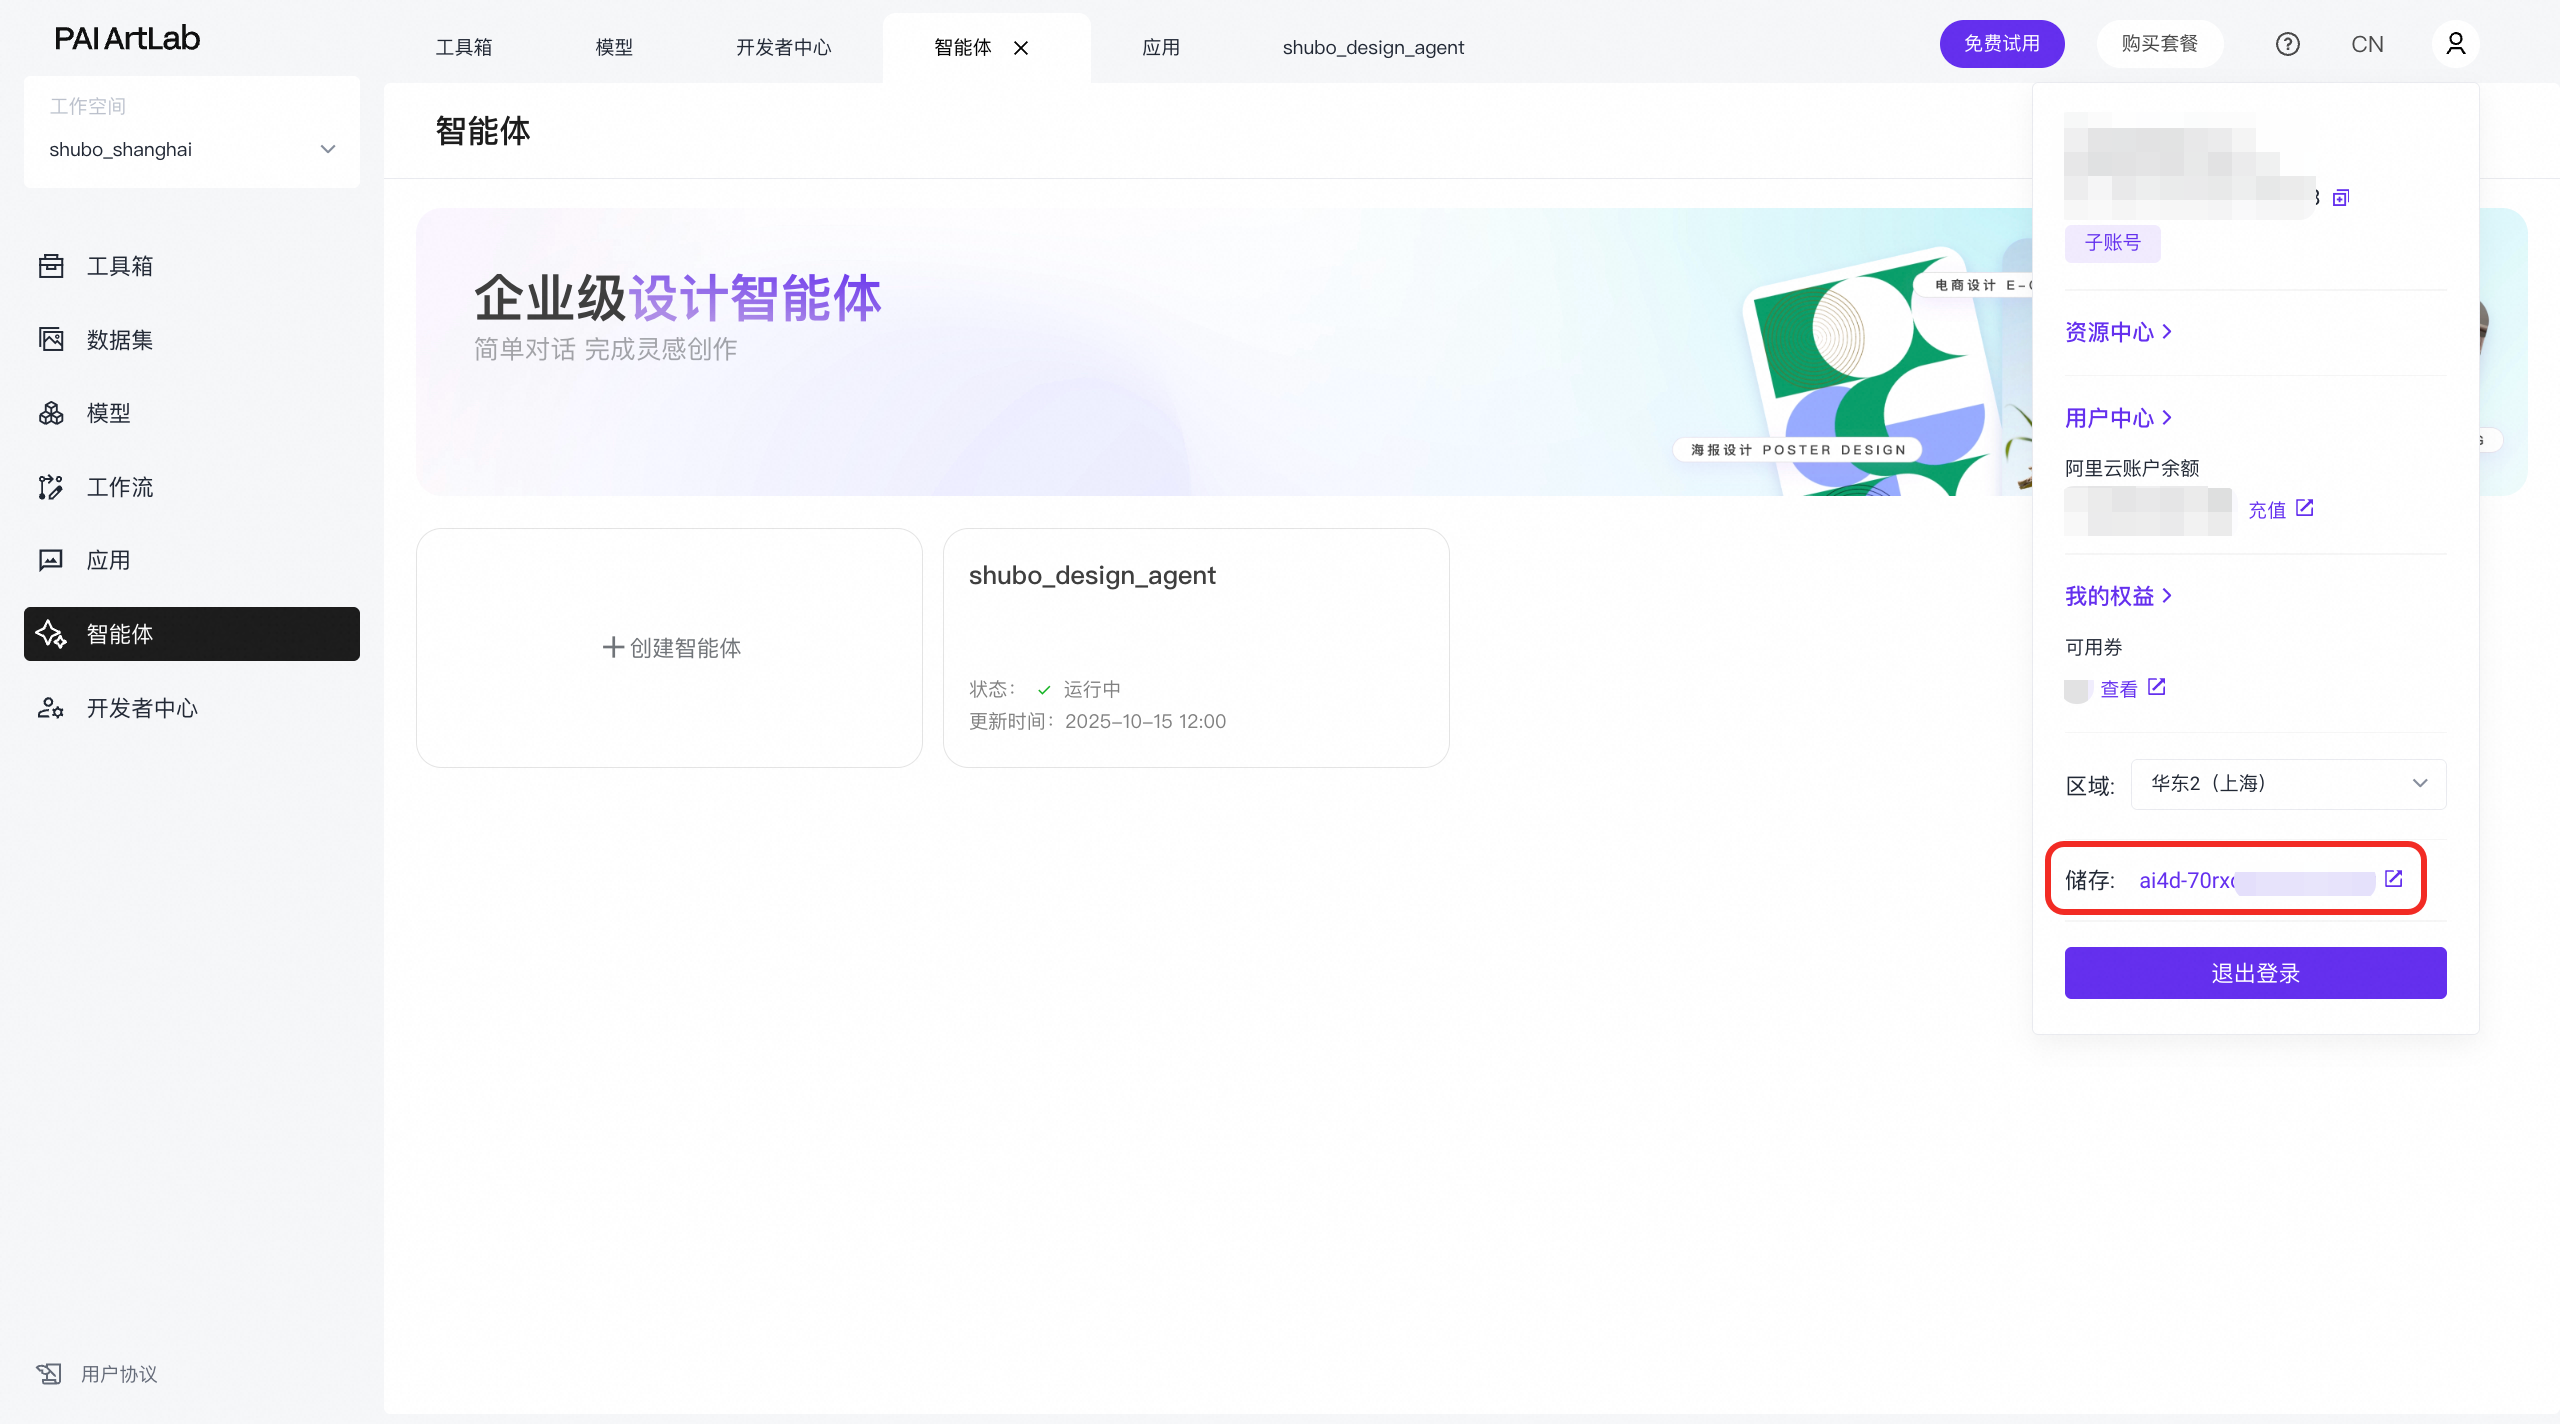2560x1424 pixels.
Task: Expand the shubo_shanghai workspace dropdown
Action: (x=327, y=149)
